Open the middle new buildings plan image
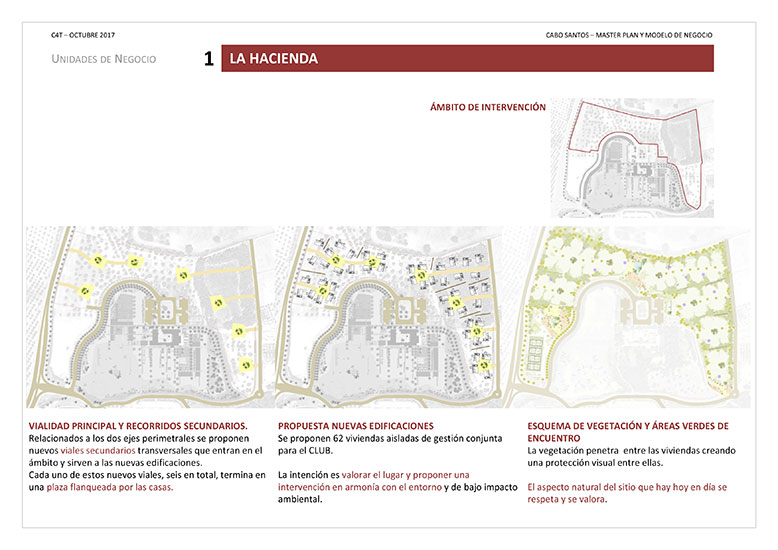This screenshot has width=778, height=550. tap(392, 318)
